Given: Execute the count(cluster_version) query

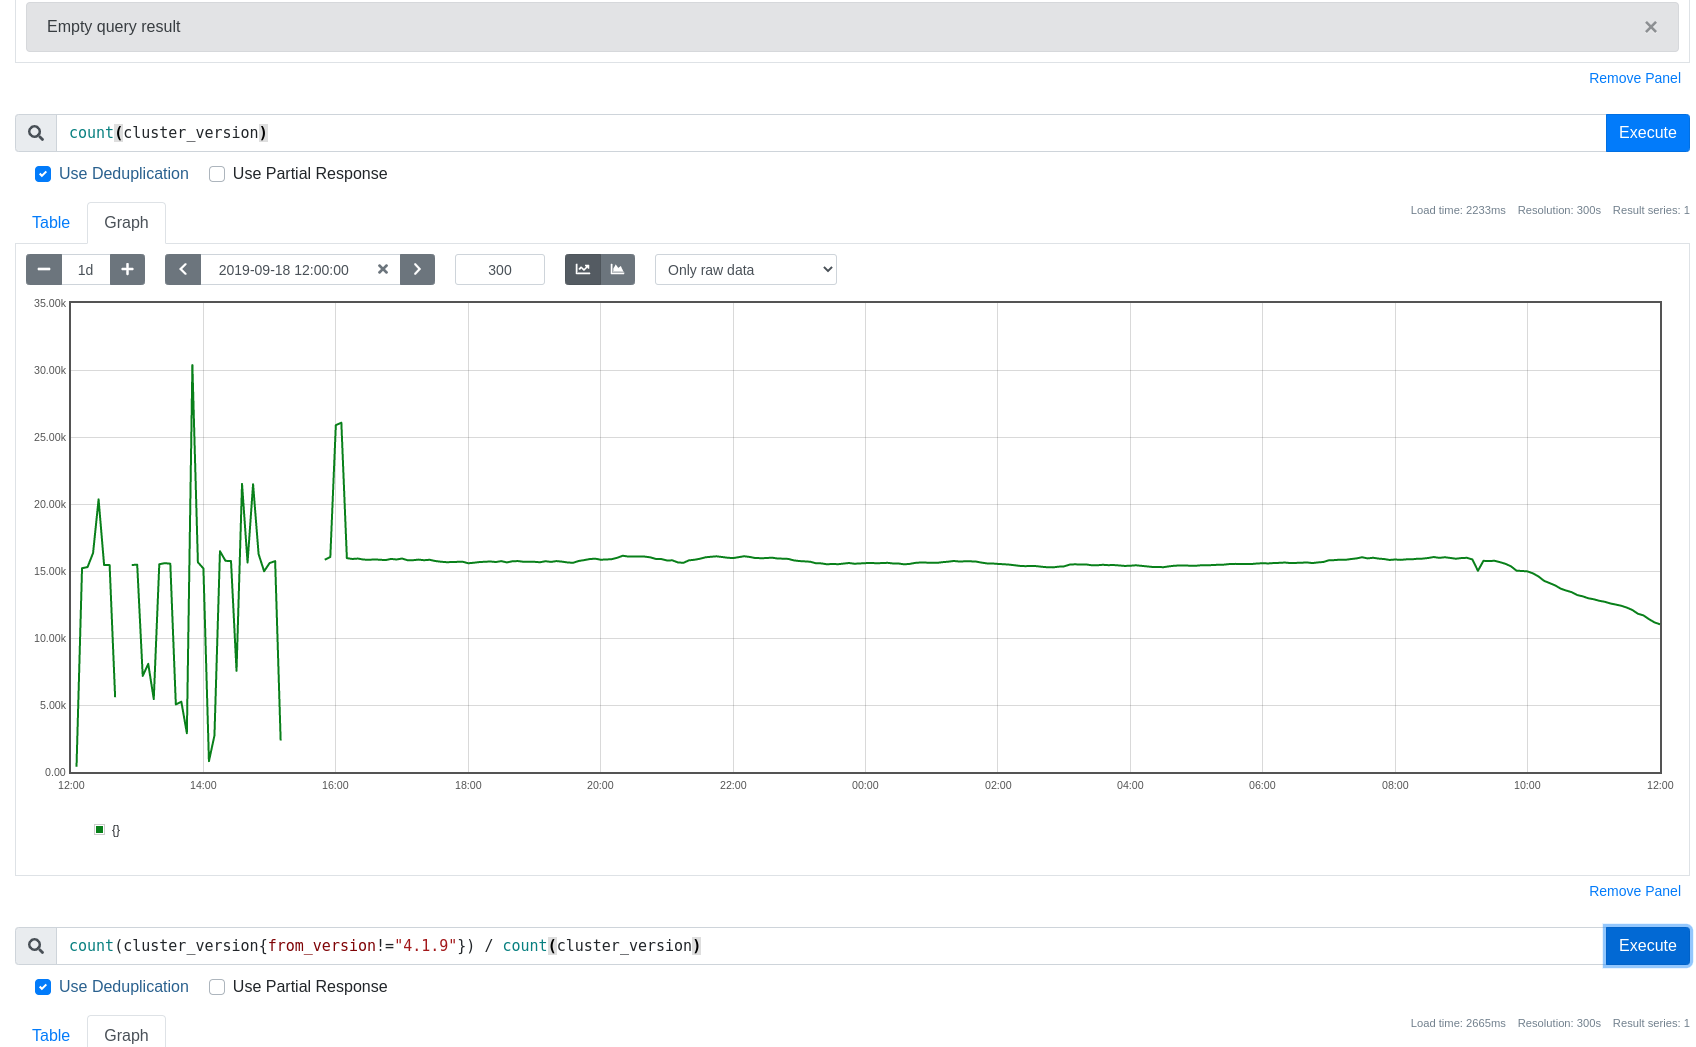Looking at the screenshot, I should (x=1647, y=133).
